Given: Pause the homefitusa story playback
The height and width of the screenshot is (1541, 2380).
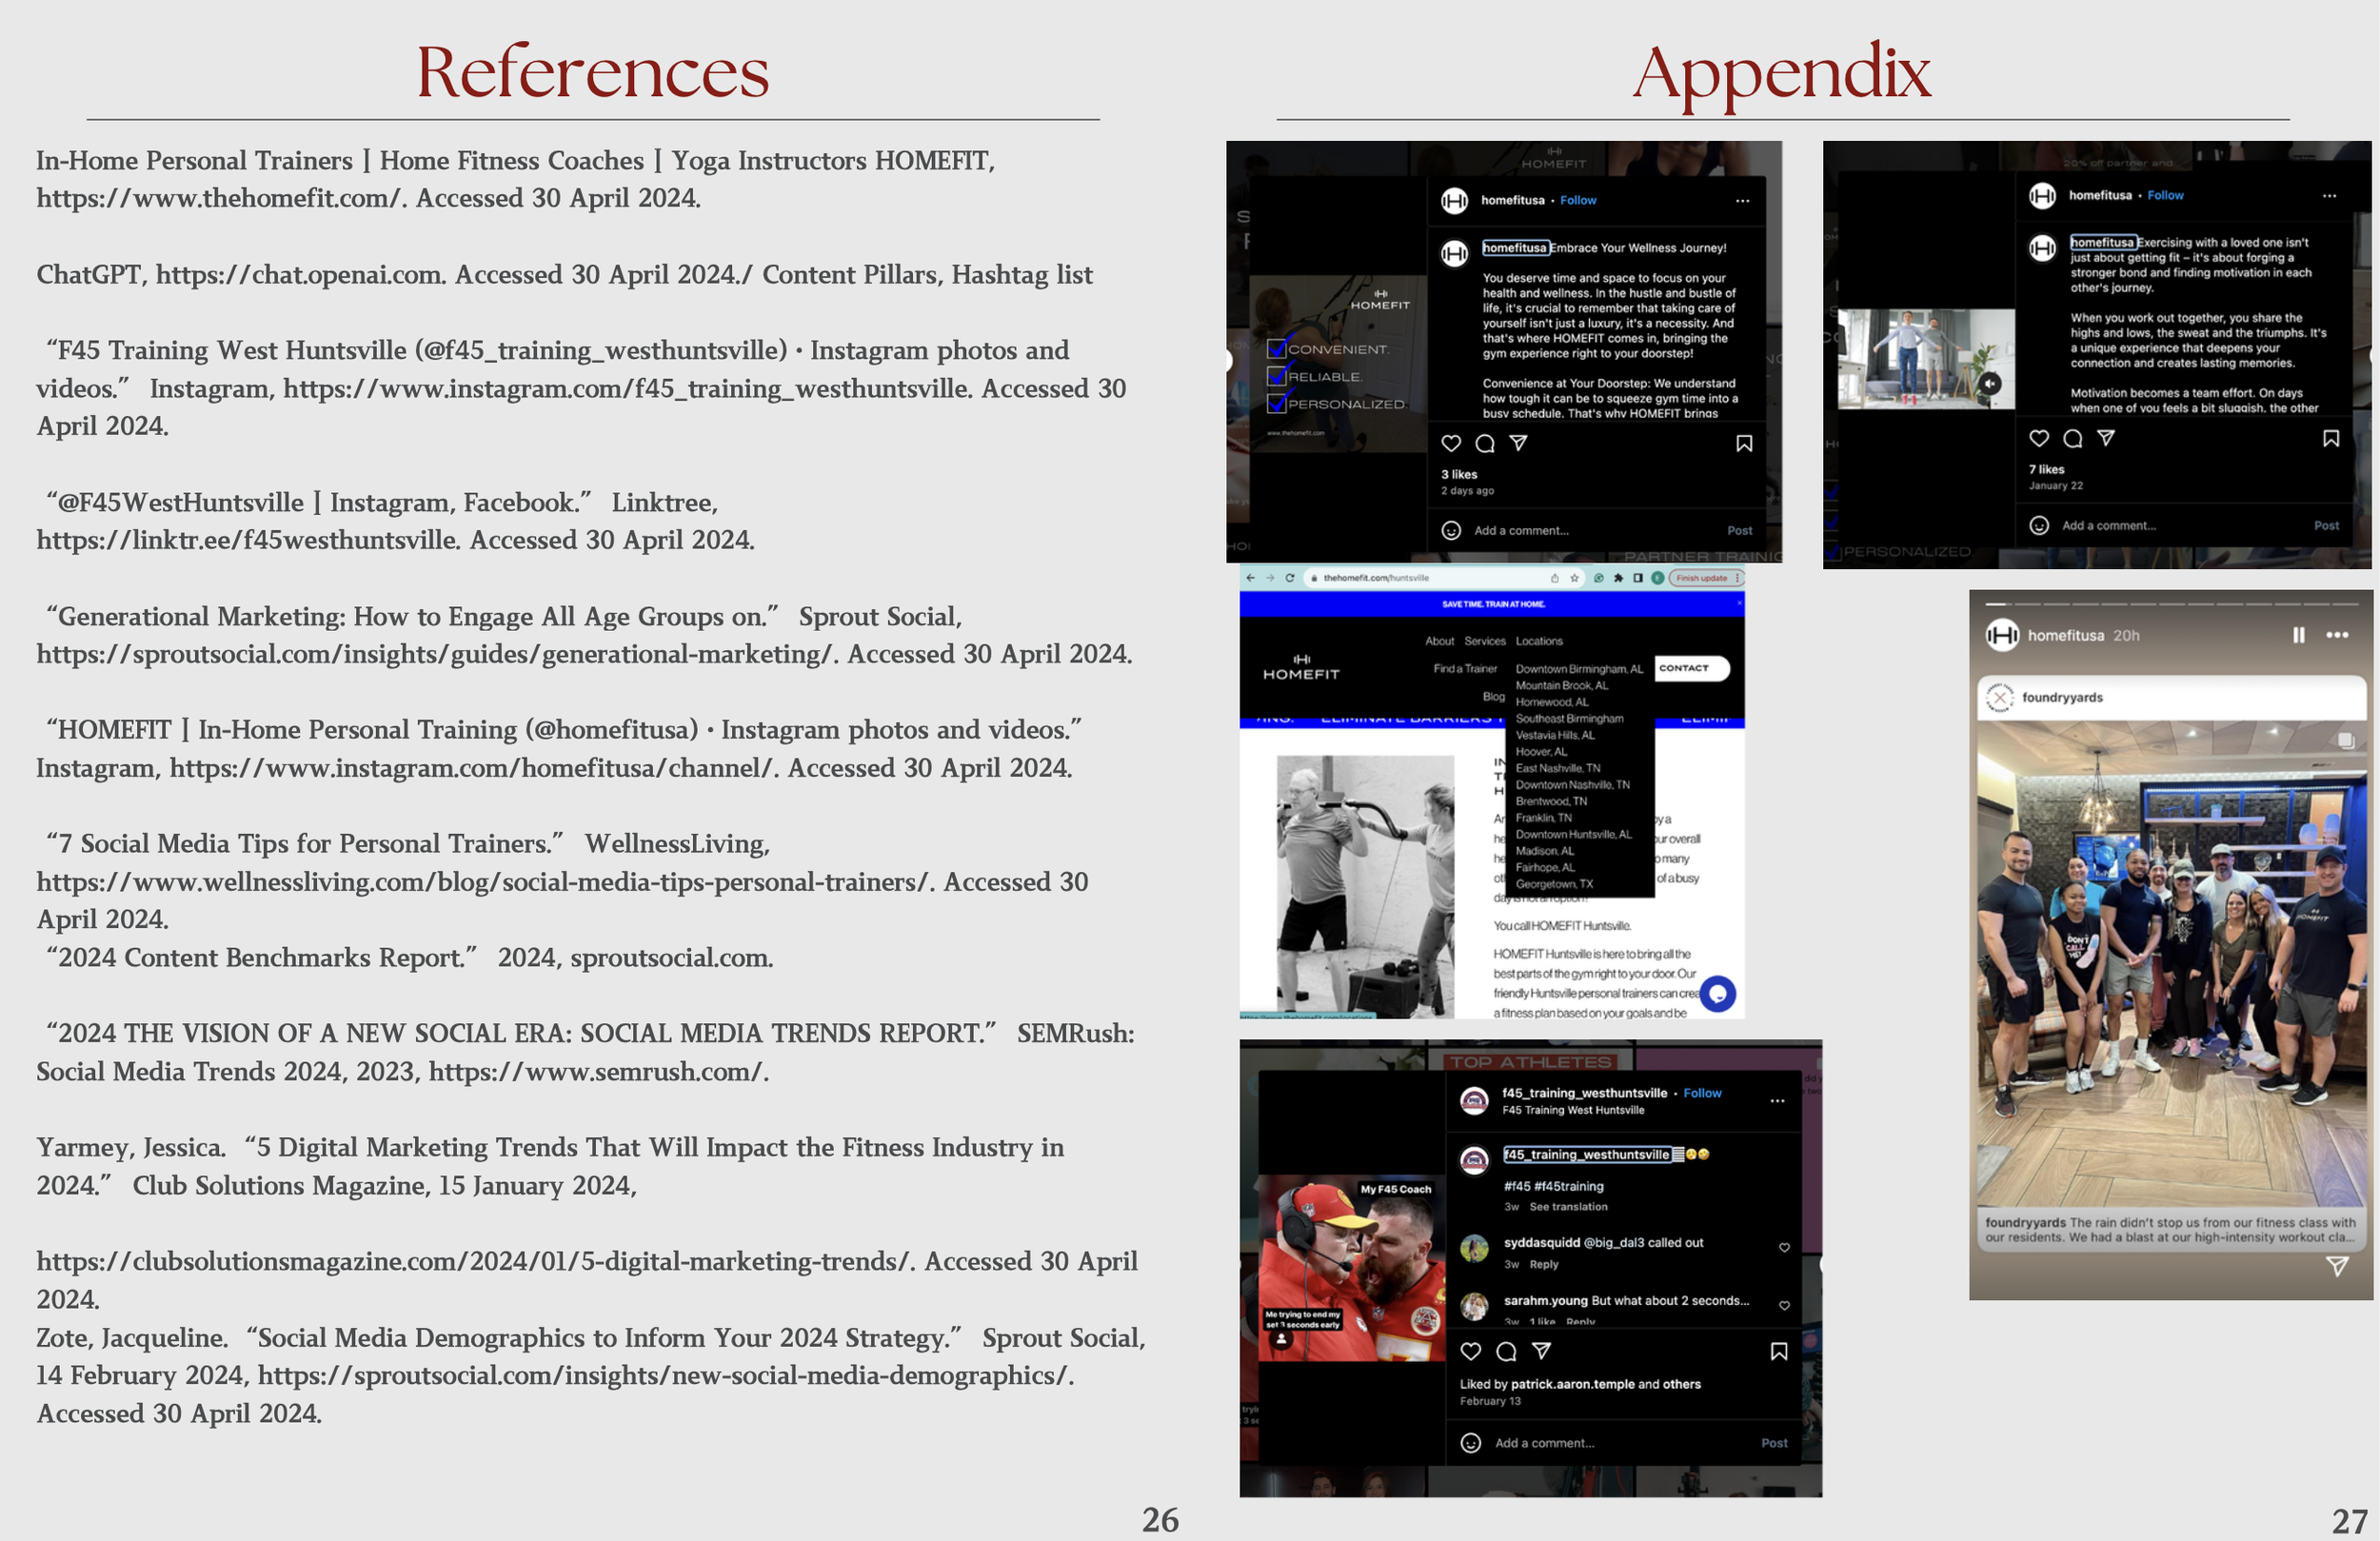Looking at the screenshot, I should [2299, 635].
